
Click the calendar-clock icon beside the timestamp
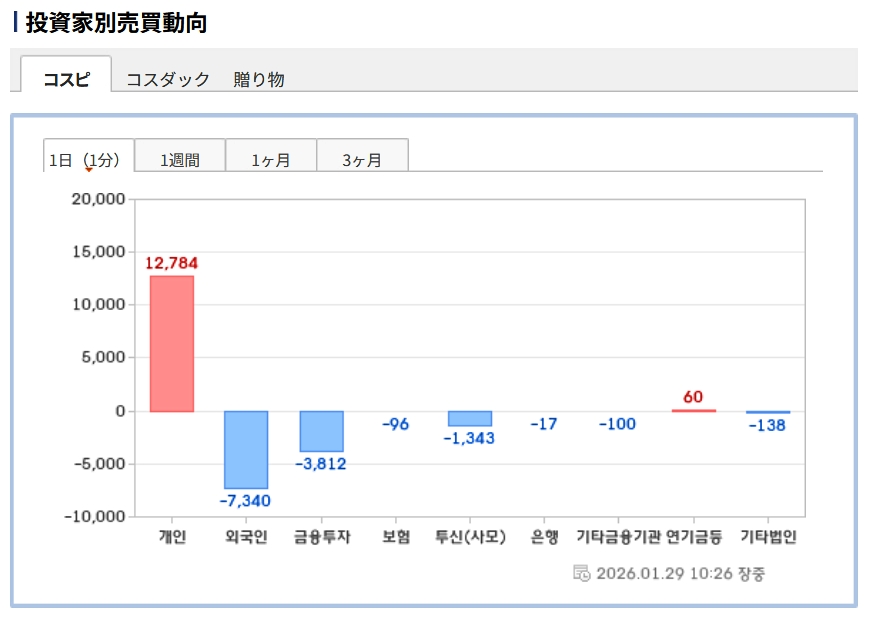click(x=581, y=573)
